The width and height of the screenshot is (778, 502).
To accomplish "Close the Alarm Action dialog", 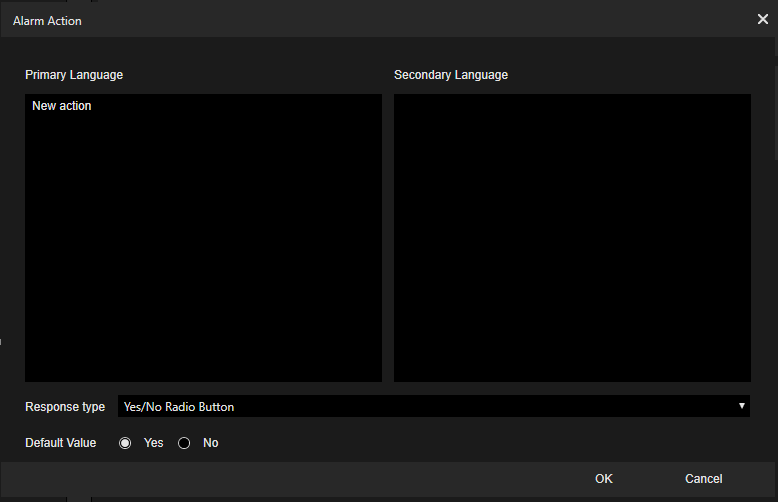I will tap(763, 19).
